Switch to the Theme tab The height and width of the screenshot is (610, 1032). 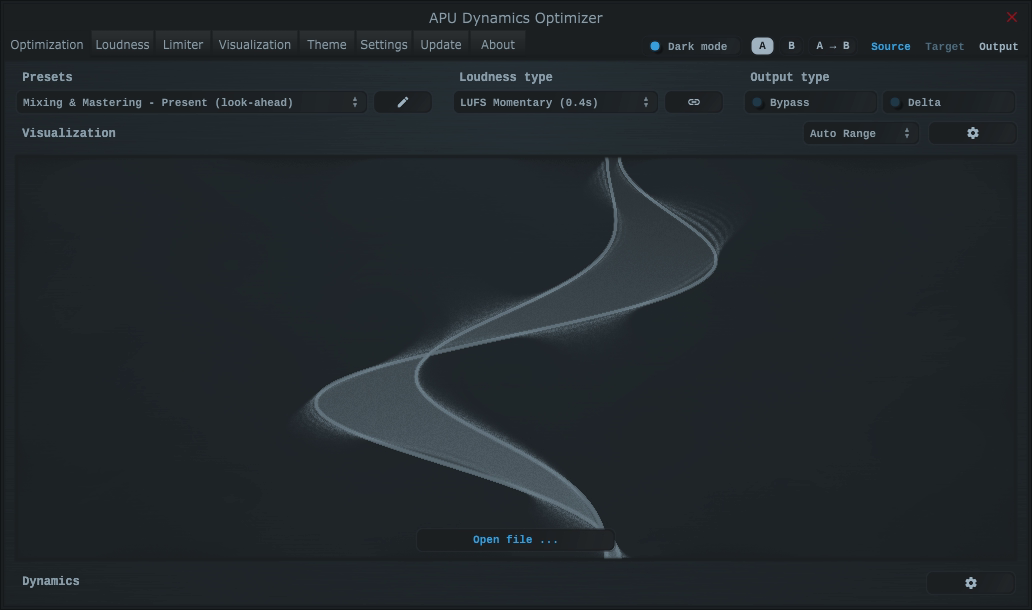[x=326, y=45]
